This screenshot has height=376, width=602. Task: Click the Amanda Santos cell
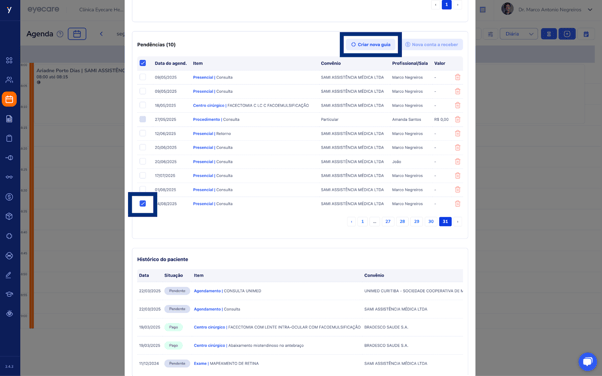click(x=406, y=119)
